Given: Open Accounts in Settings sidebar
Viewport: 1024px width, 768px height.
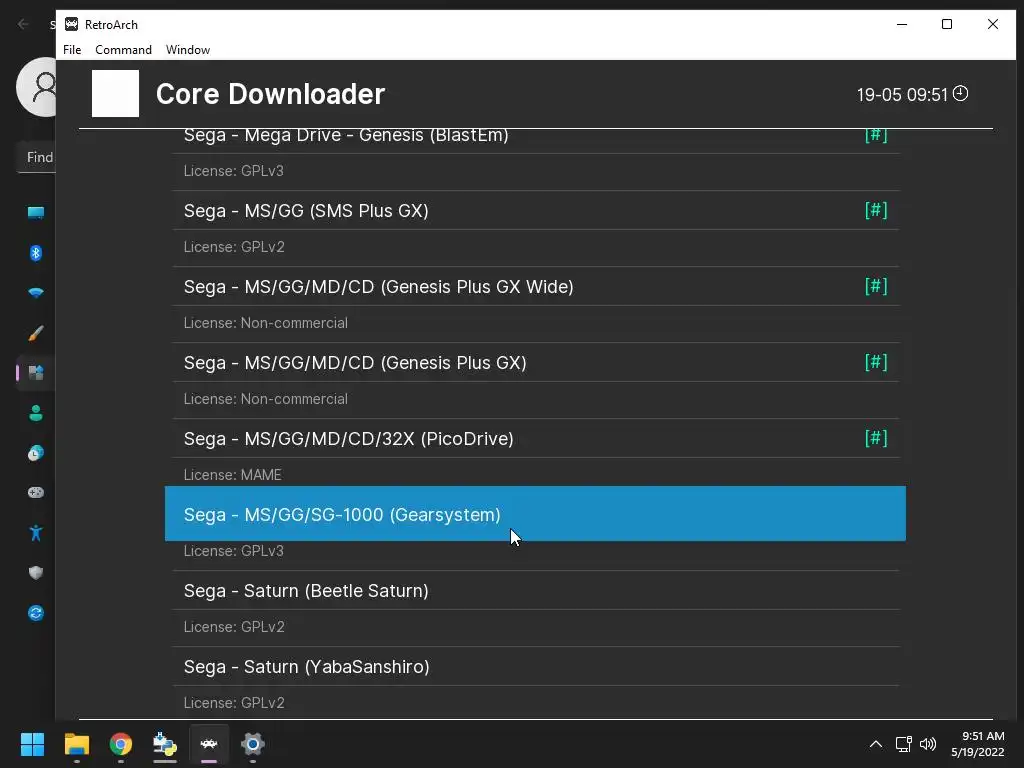Looking at the screenshot, I should click(x=36, y=413).
